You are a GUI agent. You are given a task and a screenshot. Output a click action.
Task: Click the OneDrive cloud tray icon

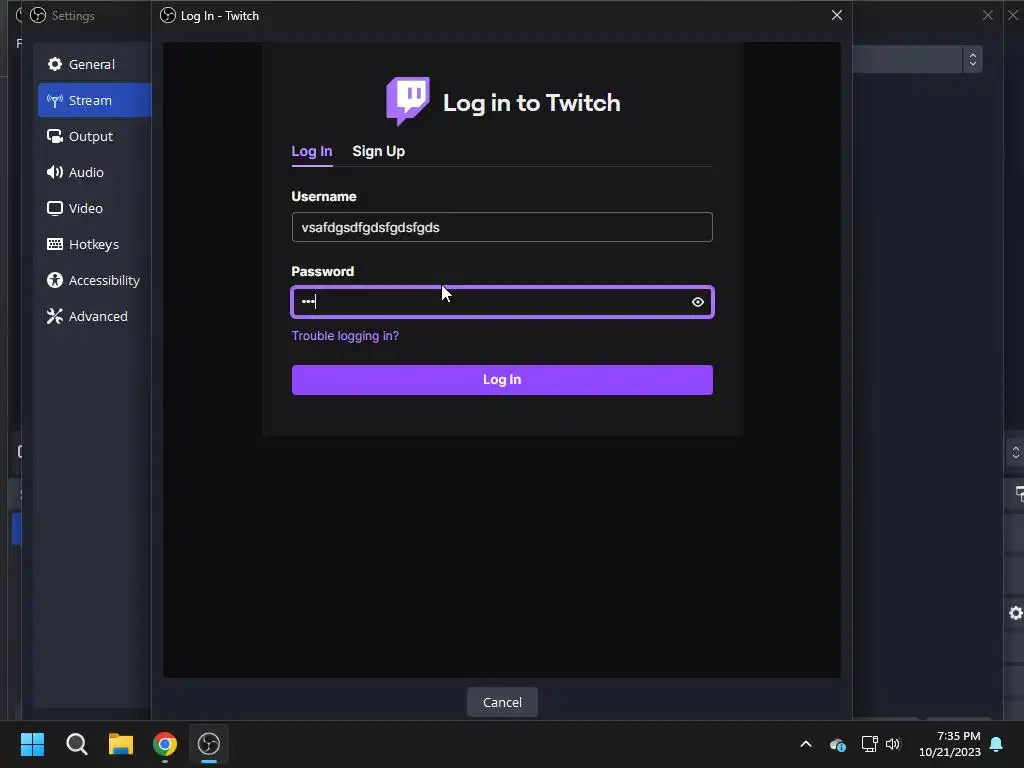(837, 744)
